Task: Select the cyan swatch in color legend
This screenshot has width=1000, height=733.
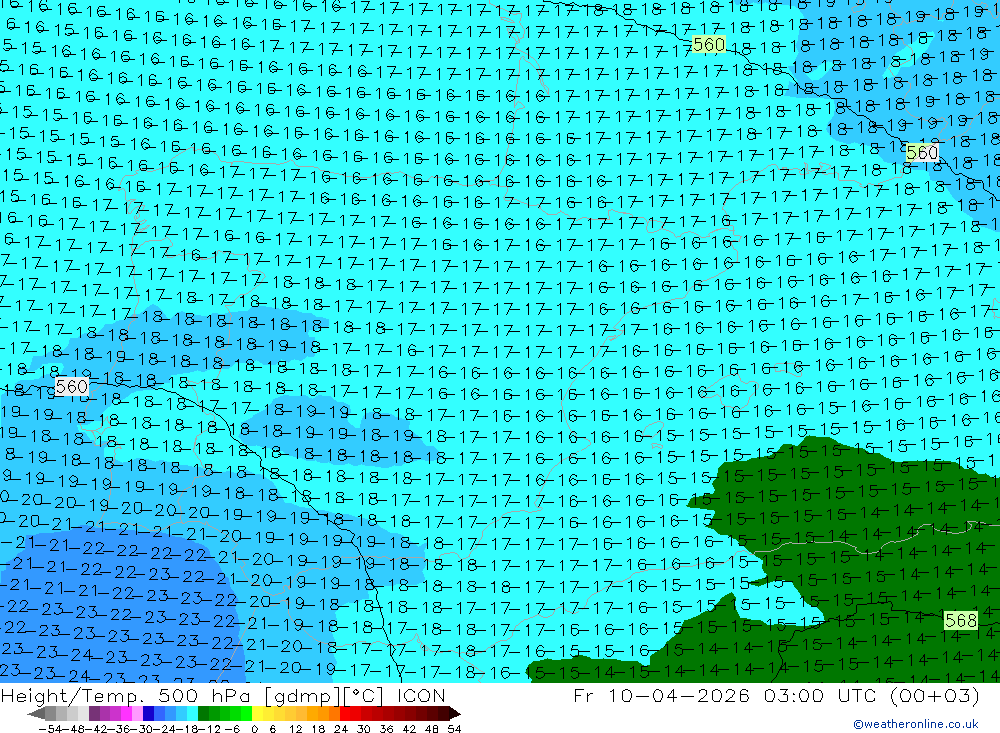Action: [192, 713]
